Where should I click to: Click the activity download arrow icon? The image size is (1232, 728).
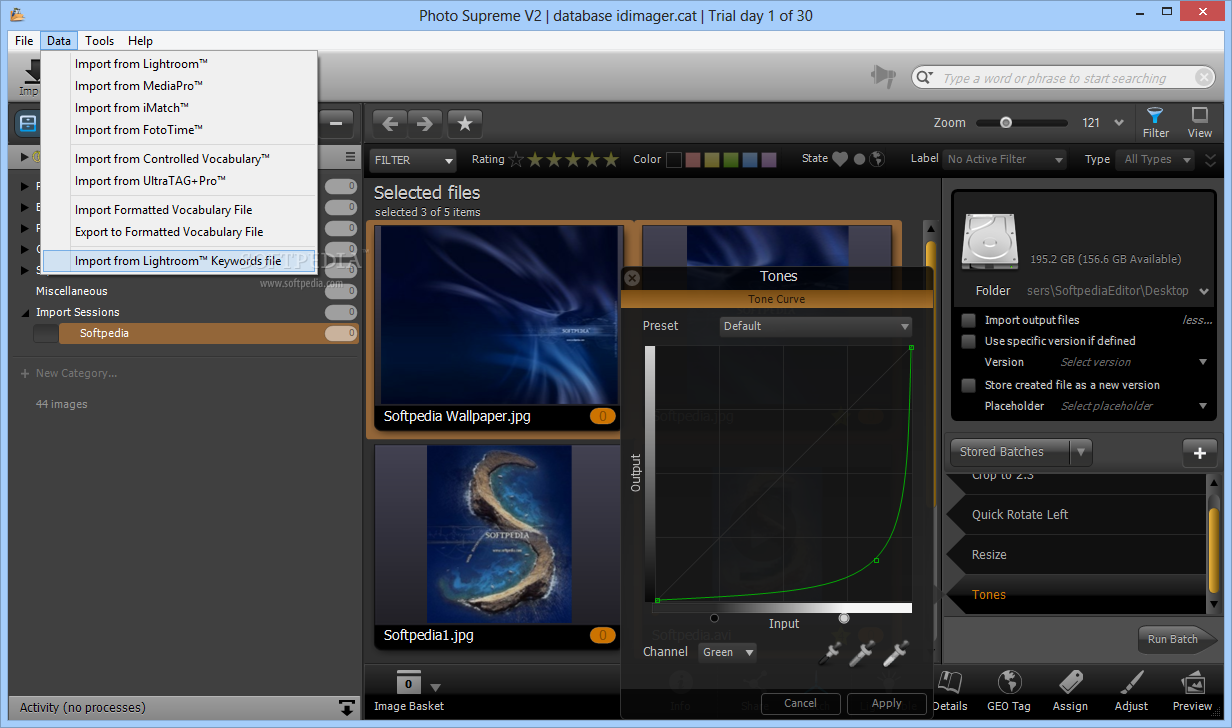[347, 707]
